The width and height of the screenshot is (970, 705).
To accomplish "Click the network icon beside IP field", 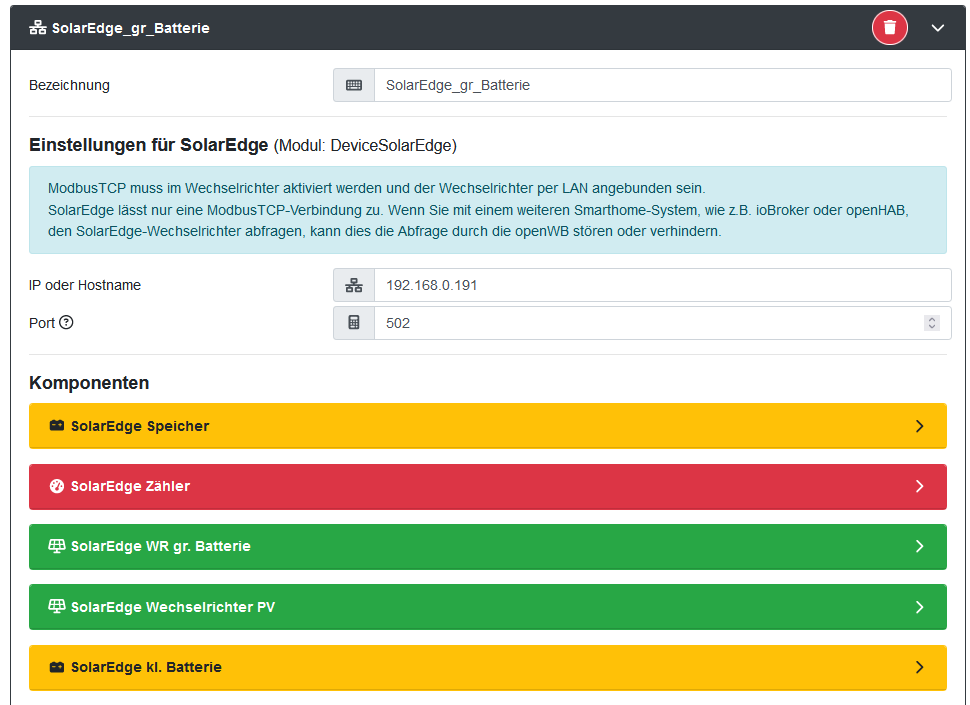I will (x=354, y=285).
